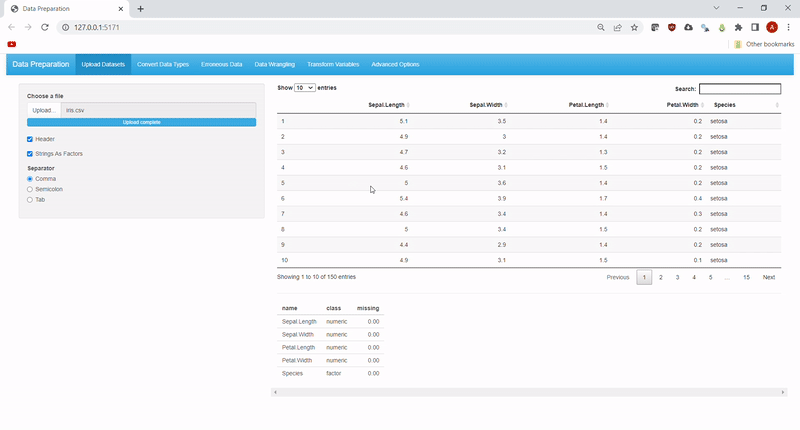Focus the table Search field
Screen dimensions: 800x430
pos(740,89)
